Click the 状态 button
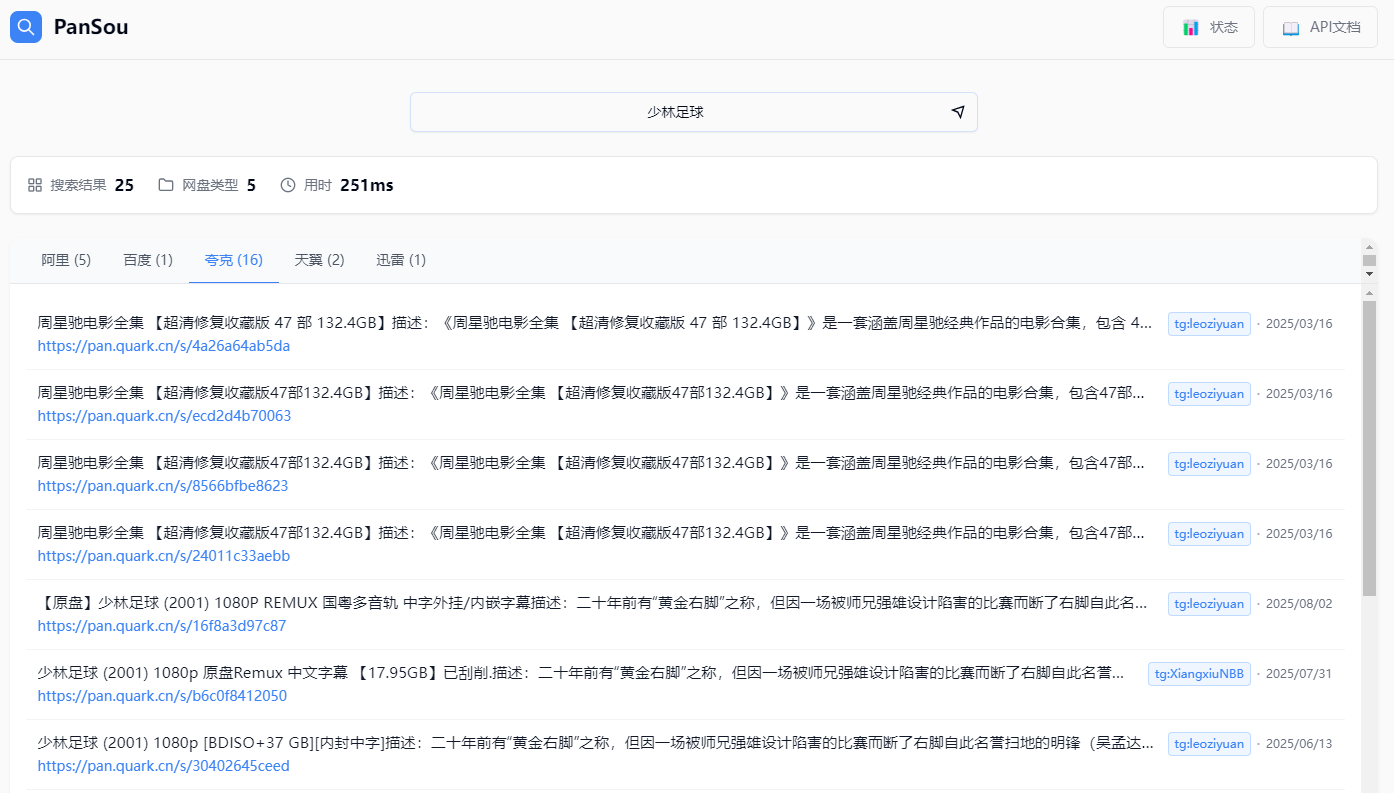Screen dimensions: 1394x793 (1209, 27)
